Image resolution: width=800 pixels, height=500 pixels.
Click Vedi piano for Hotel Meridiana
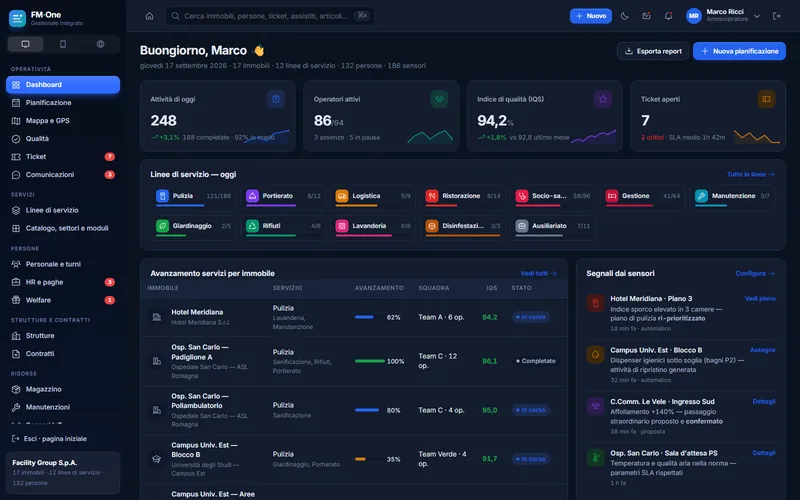coord(760,298)
